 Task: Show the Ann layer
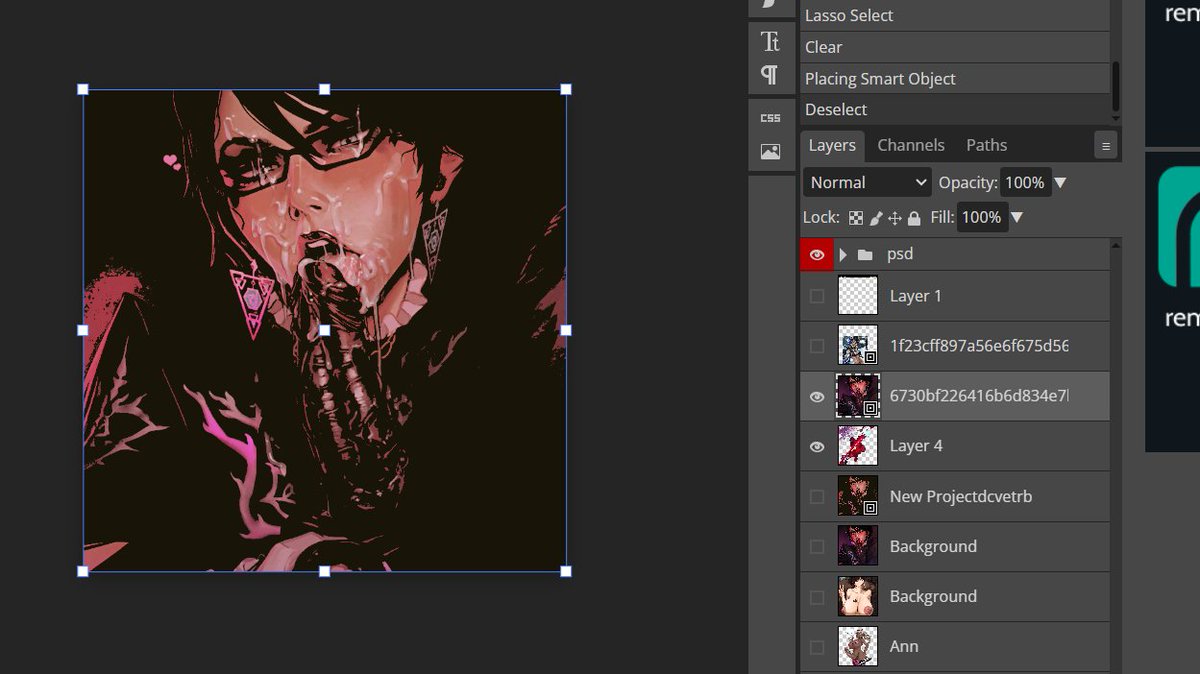pos(817,647)
